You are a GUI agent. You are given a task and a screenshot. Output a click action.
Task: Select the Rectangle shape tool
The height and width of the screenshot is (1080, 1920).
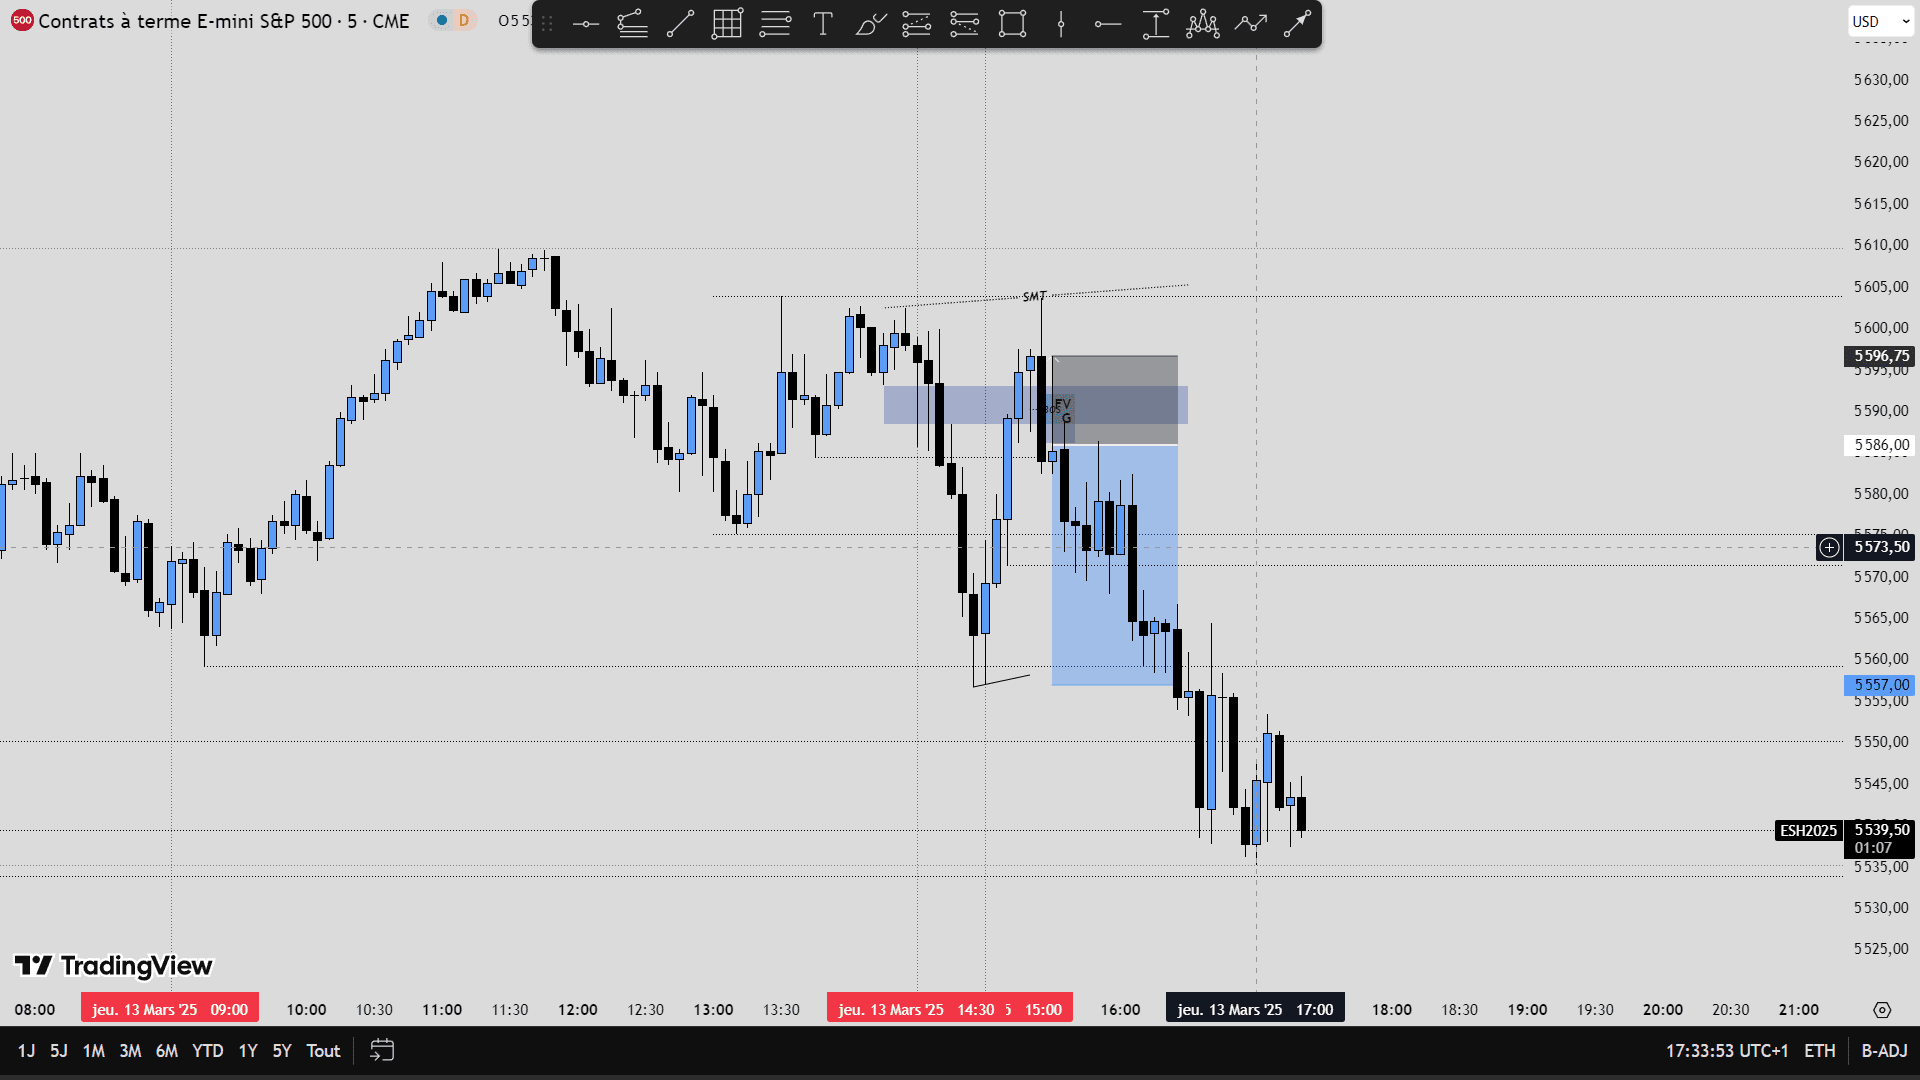coord(1012,24)
